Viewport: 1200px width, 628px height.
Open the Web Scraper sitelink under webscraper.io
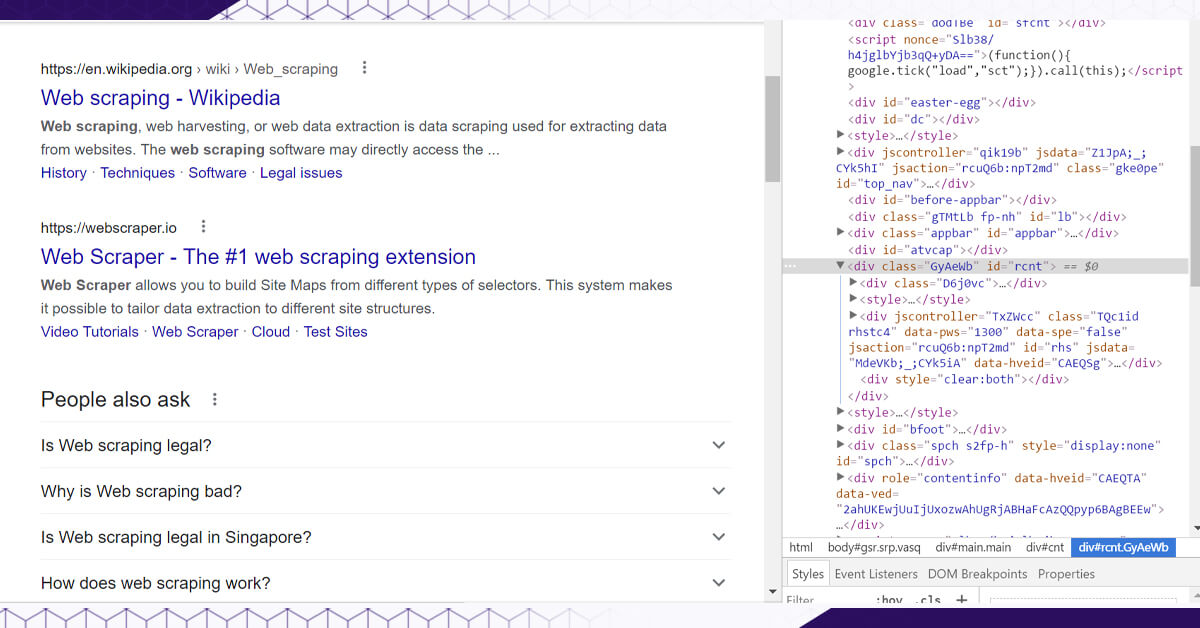pyautogui.click(x=195, y=332)
